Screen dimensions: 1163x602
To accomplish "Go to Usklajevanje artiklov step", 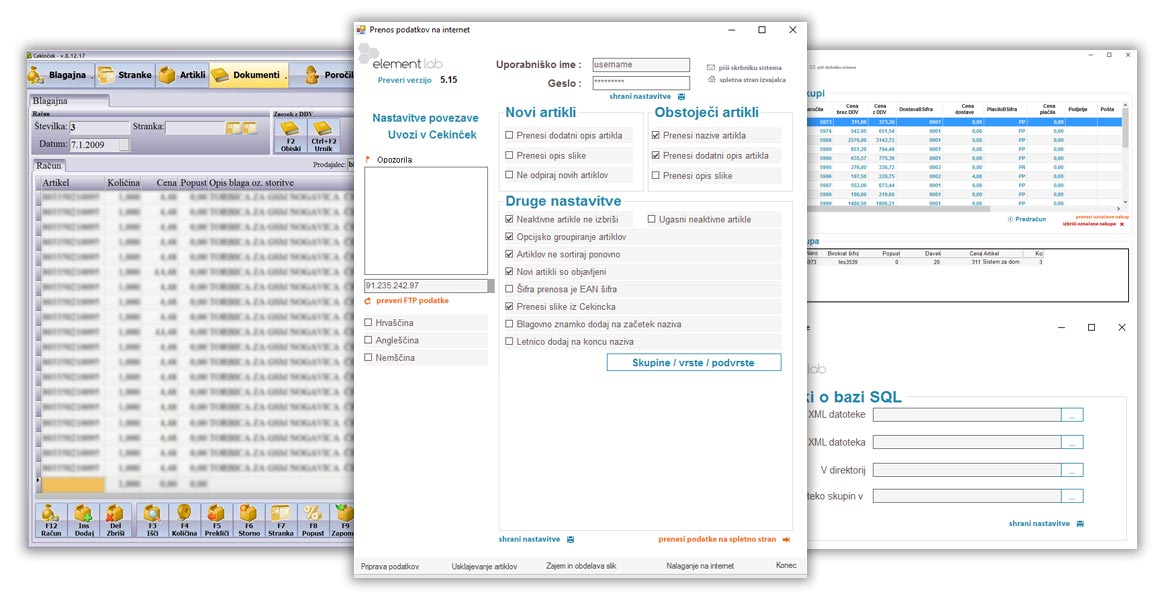I will tap(484, 566).
